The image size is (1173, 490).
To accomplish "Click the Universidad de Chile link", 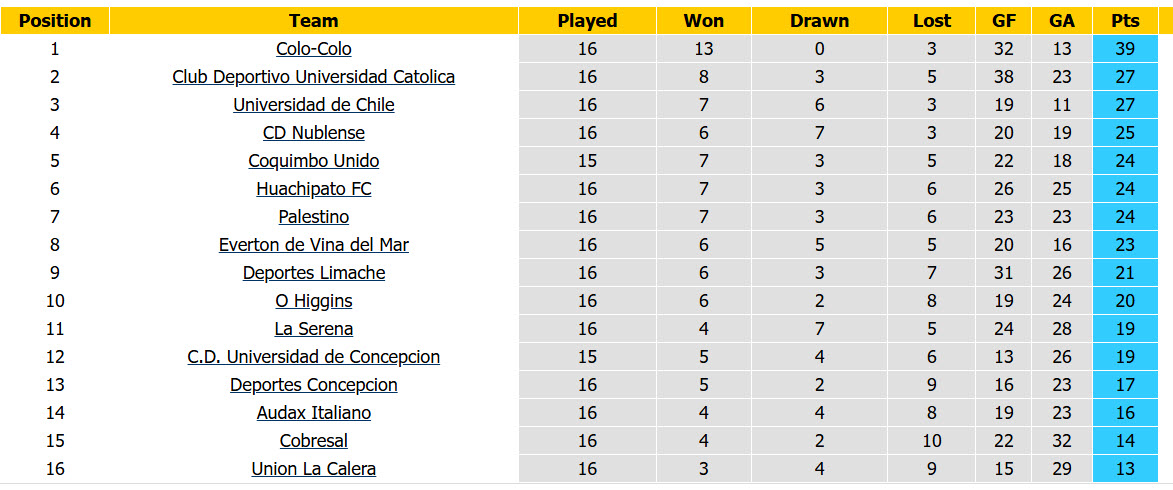I will (313, 105).
